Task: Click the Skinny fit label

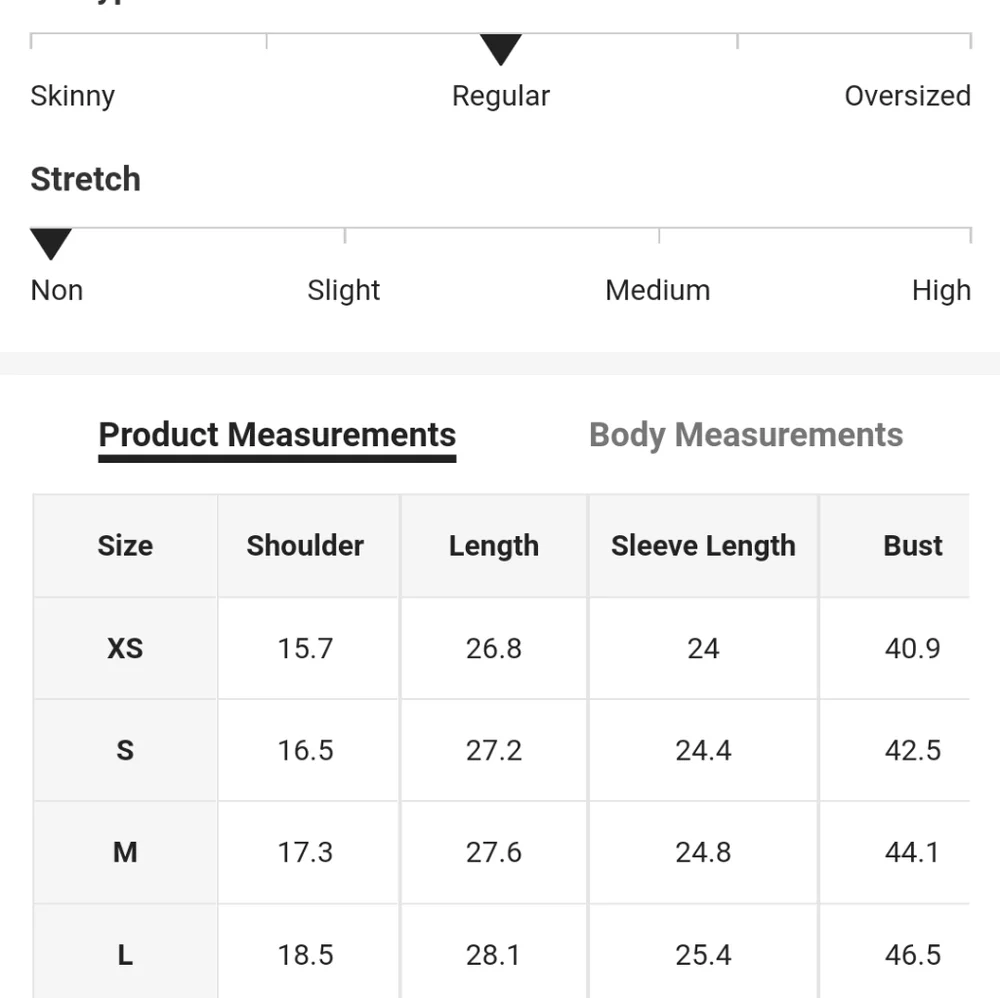Action: coord(73,96)
